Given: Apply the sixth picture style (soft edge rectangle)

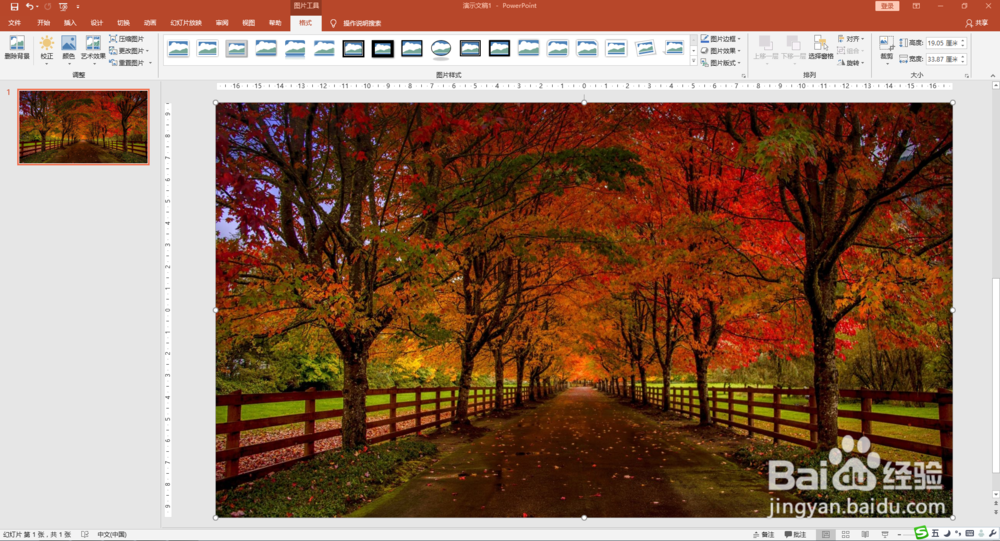Looking at the screenshot, I should tap(324, 48).
